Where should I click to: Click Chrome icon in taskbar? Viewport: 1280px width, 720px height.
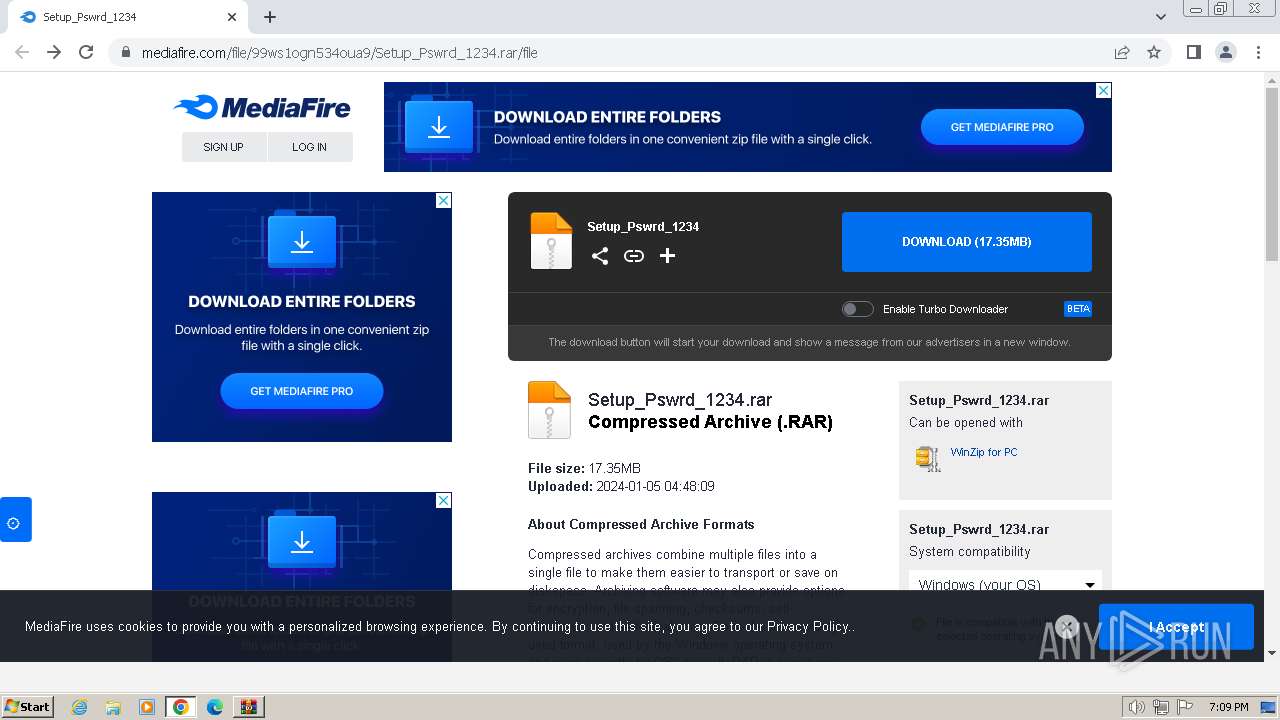click(x=181, y=707)
